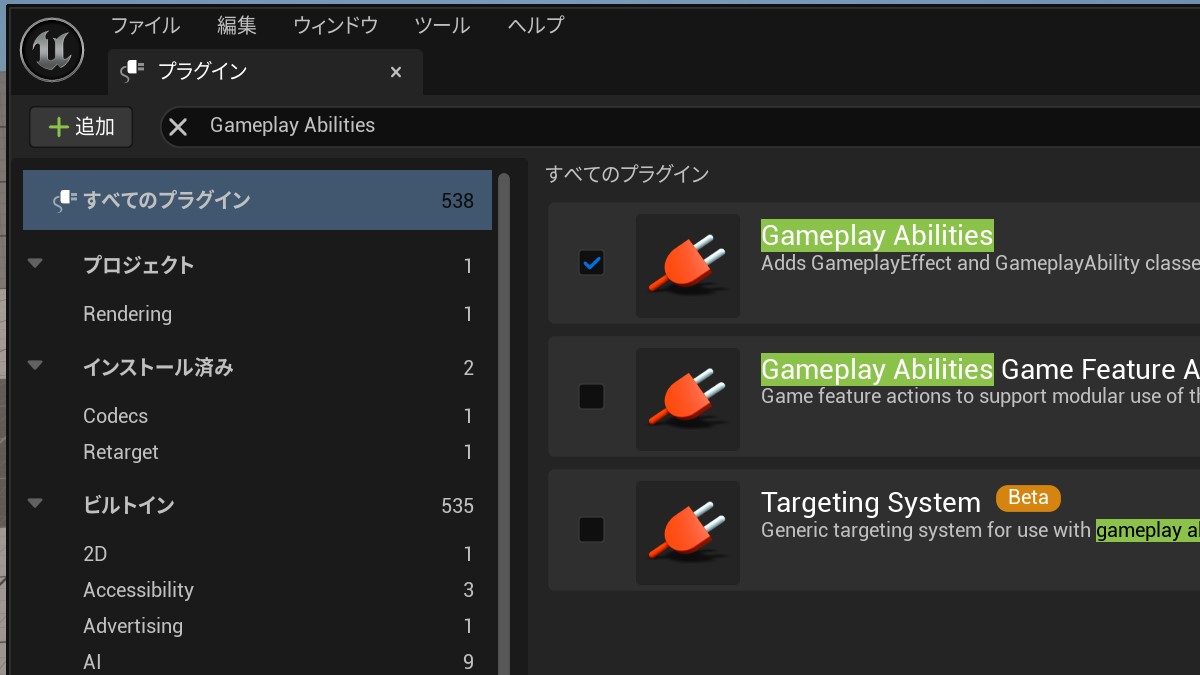The width and height of the screenshot is (1200, 675).
Task: Select the Retarget category
Action: [x=121, y=452]
